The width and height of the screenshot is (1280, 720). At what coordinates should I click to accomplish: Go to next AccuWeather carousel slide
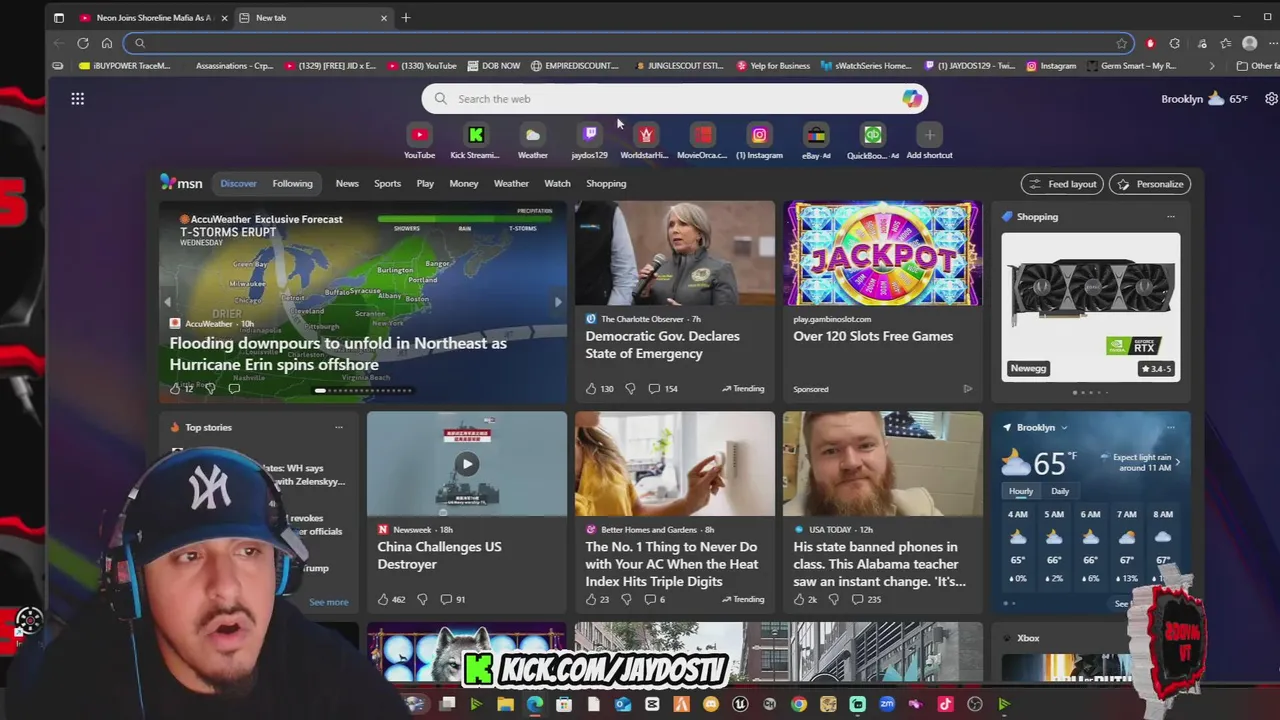[x=557, y=302]
